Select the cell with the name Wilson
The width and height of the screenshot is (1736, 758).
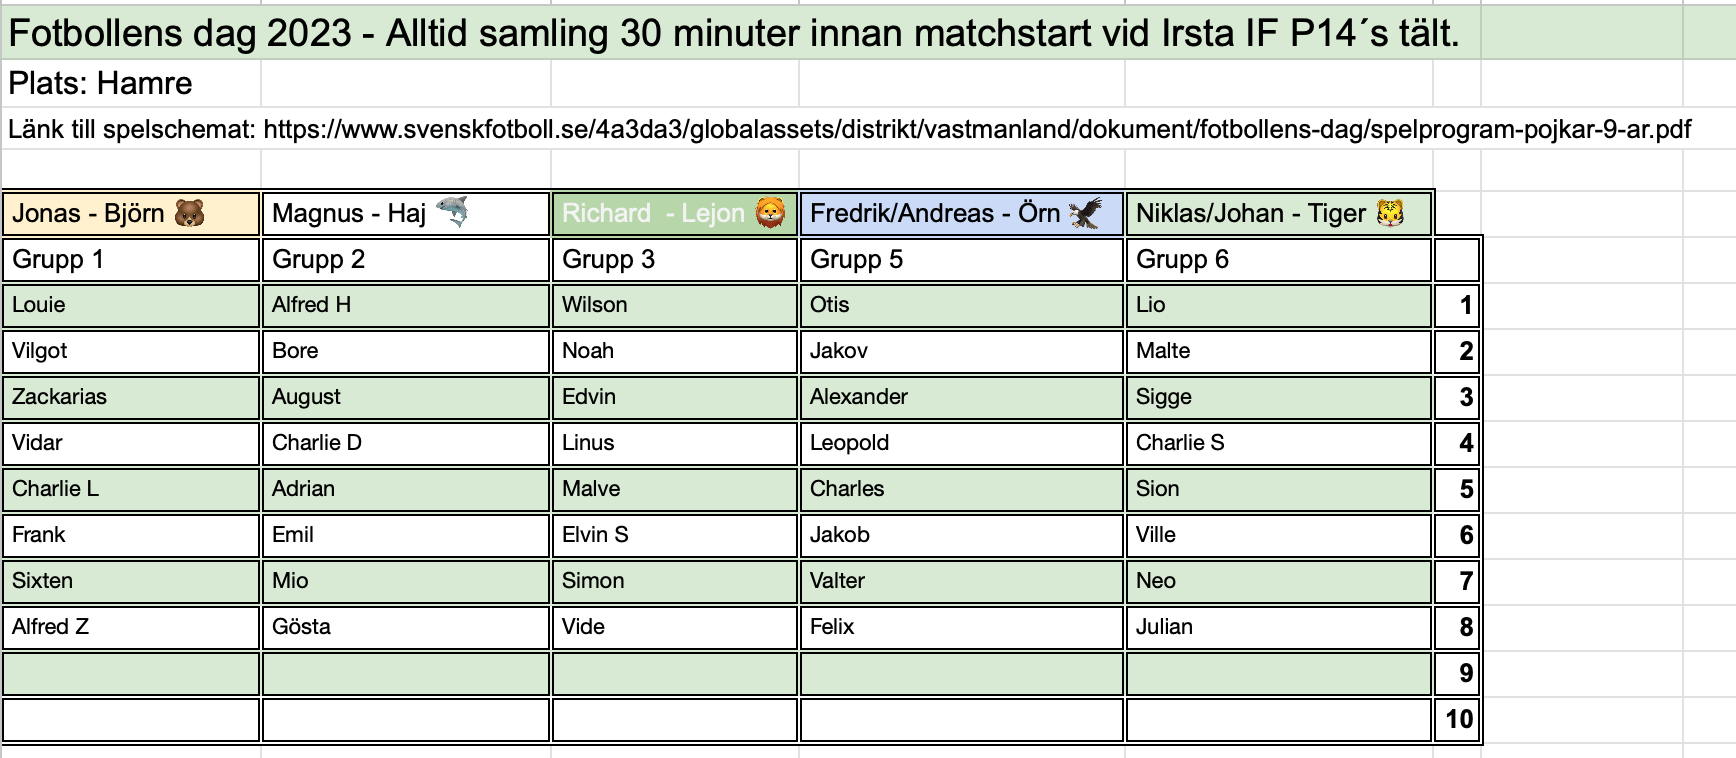pos(675,306)
